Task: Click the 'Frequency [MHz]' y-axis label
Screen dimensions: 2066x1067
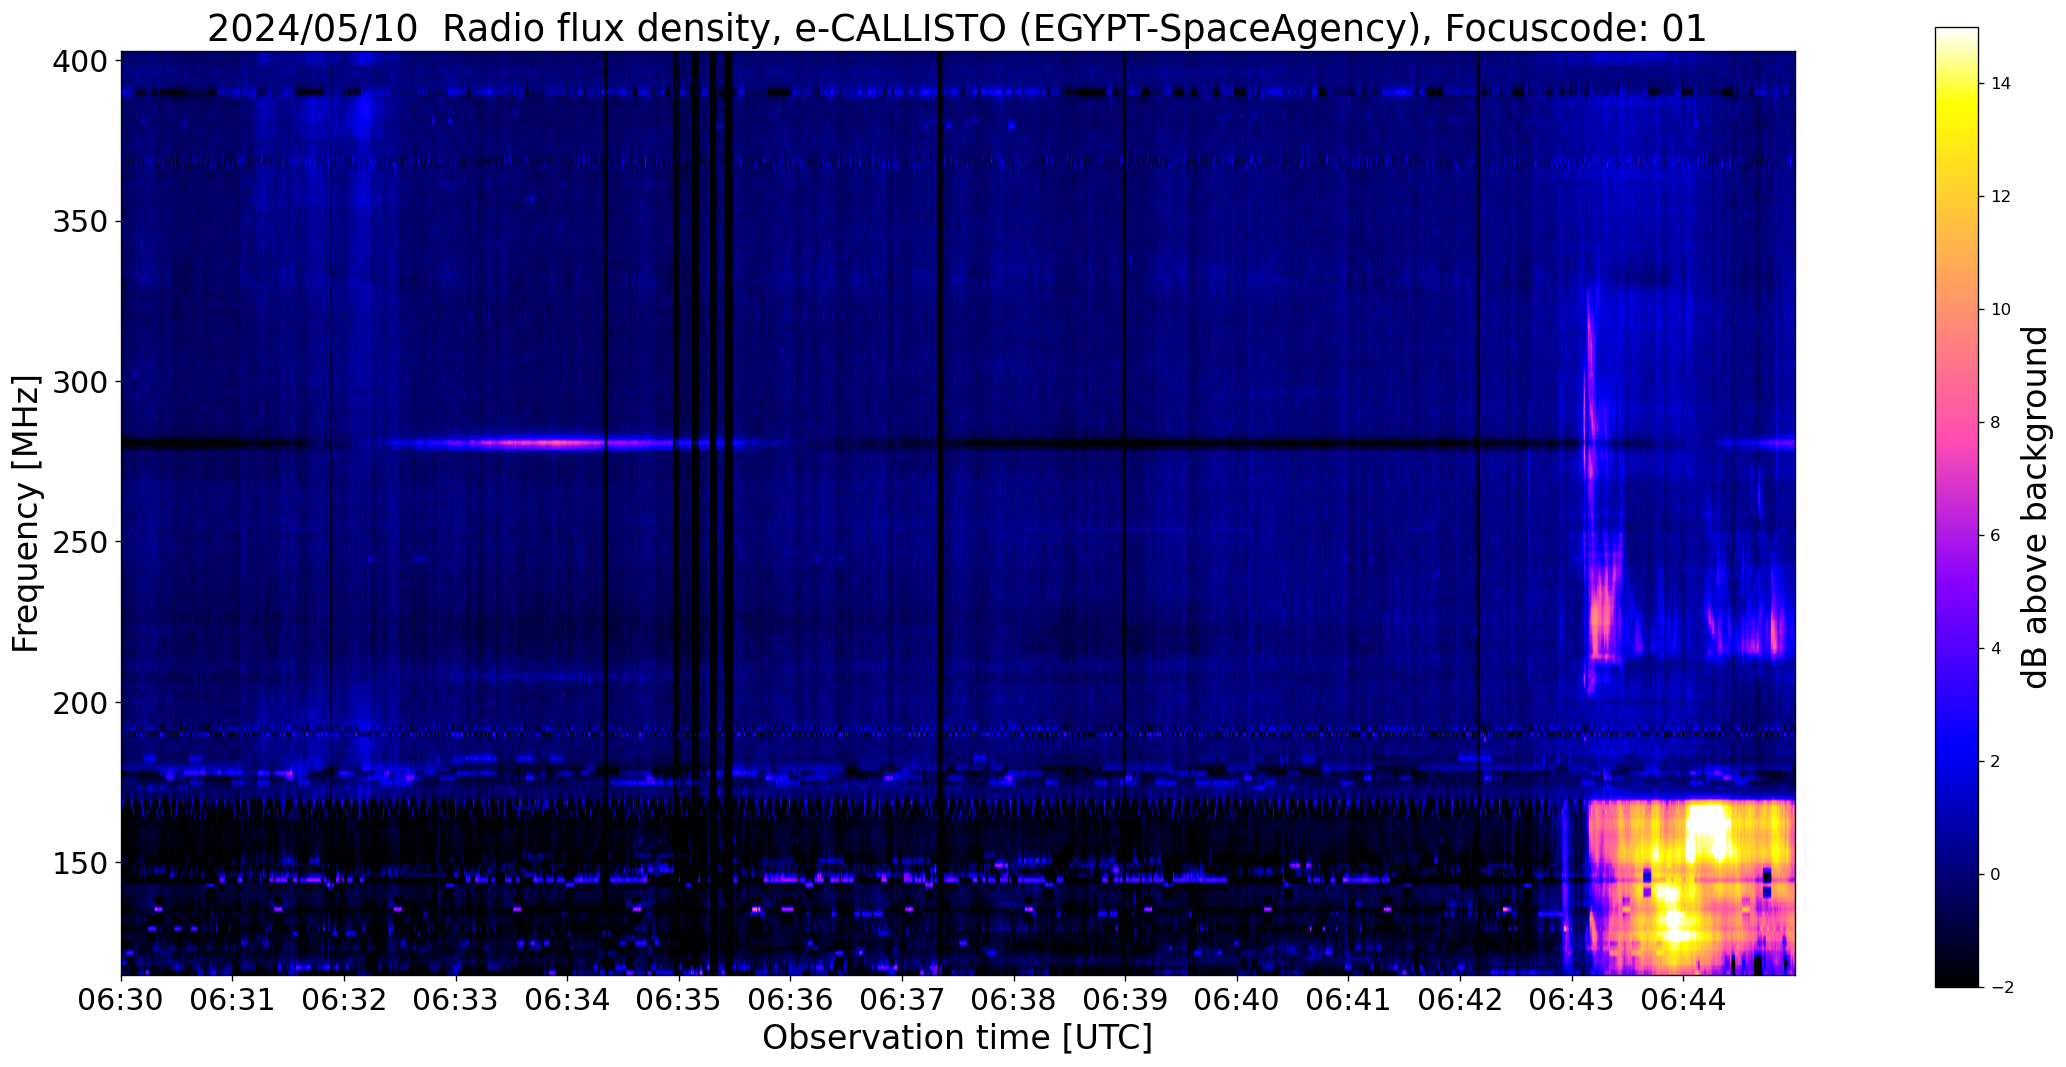Action: (x=27, y=513)
